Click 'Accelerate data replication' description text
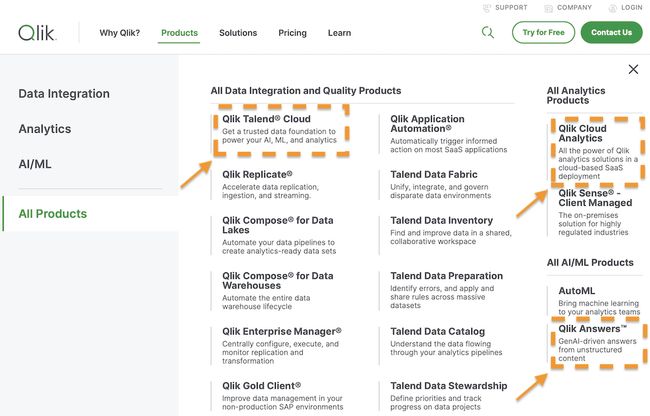This screenshot has width=650, height=416. [x=270, y=191]
